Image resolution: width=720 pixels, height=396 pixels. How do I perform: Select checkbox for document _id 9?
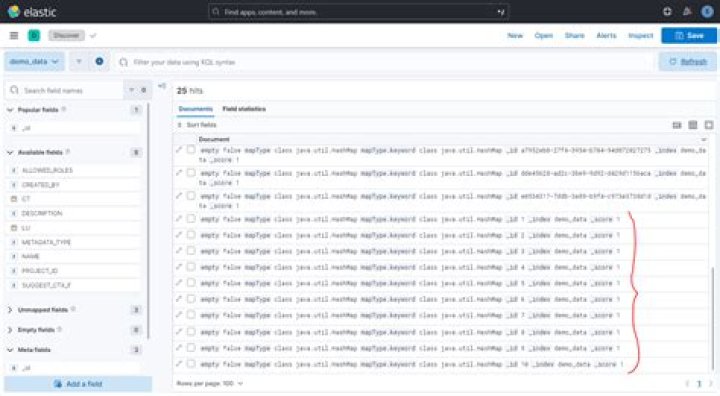click(x=191, y=348)
